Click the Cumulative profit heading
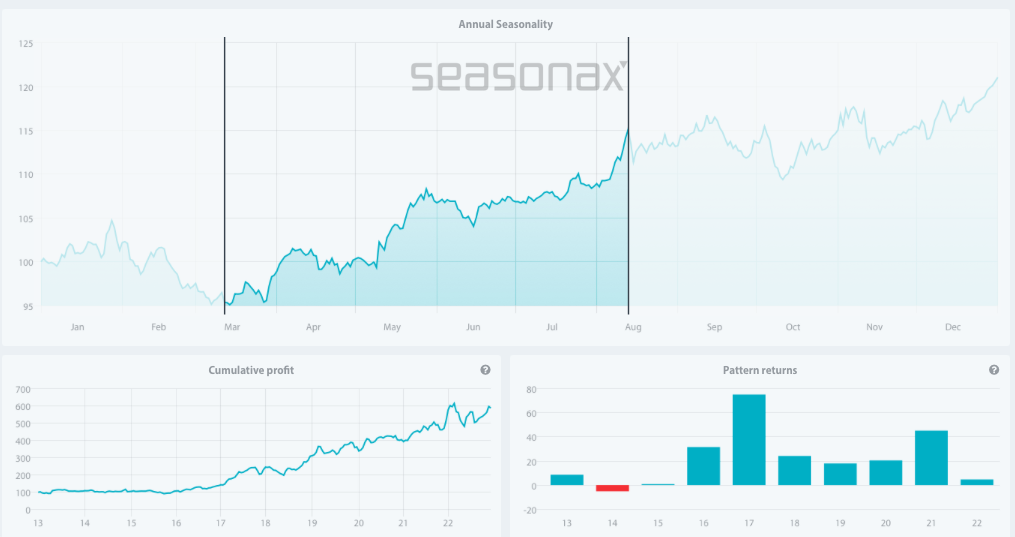This screenshot has height=537, width=1015. coord(251,370)
